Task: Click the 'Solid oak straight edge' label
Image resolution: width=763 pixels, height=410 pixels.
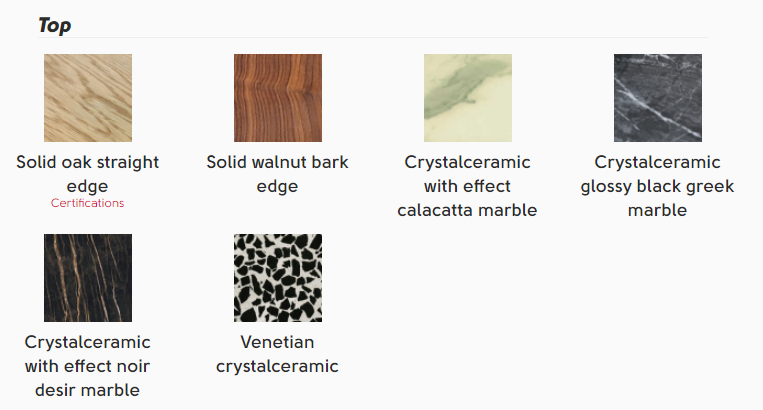Action: [88, 174]
